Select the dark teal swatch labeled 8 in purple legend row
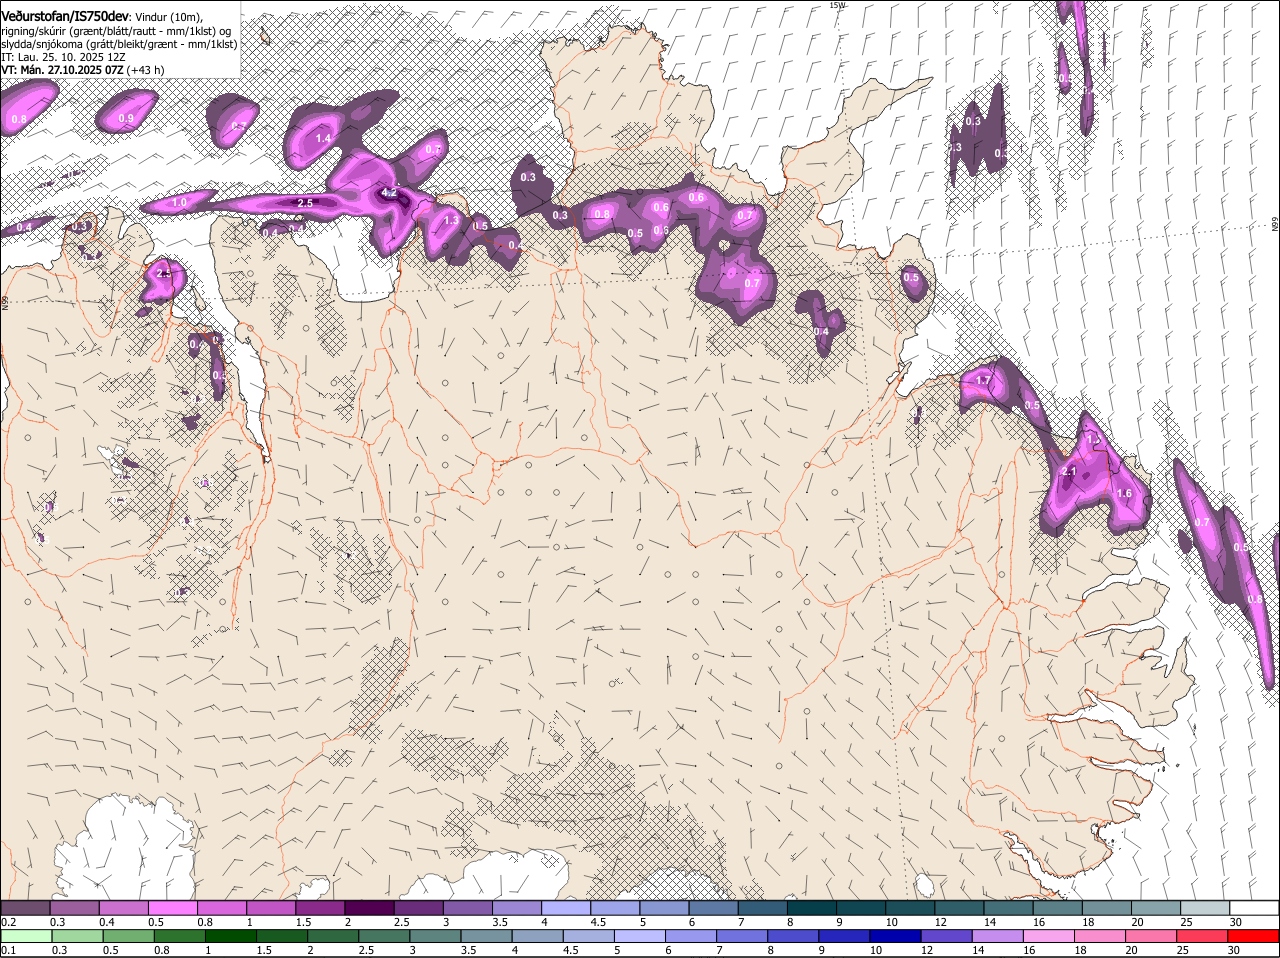The height and width of the screenshot is (958, 1280). pos(814,908)
